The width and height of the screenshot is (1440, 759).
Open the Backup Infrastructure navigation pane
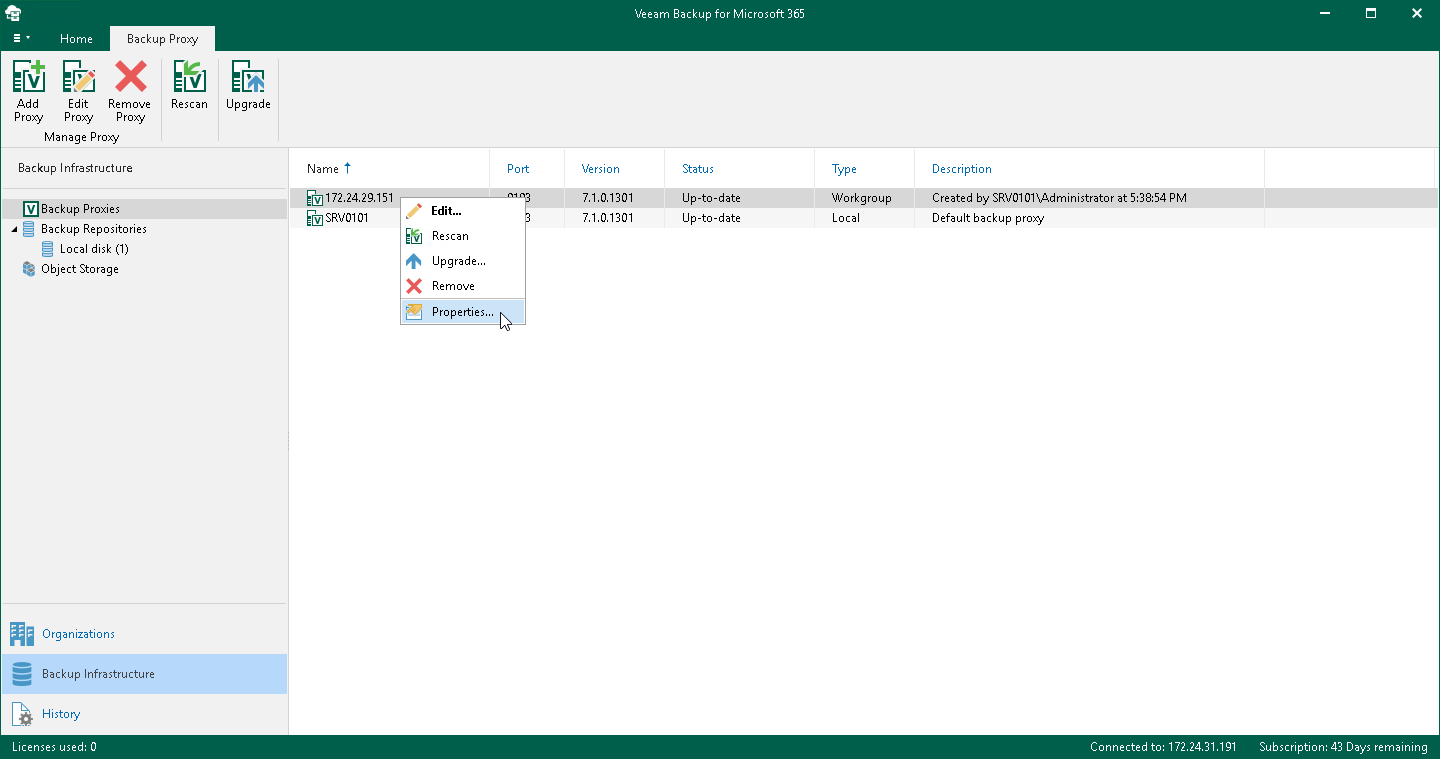[144, 674]
